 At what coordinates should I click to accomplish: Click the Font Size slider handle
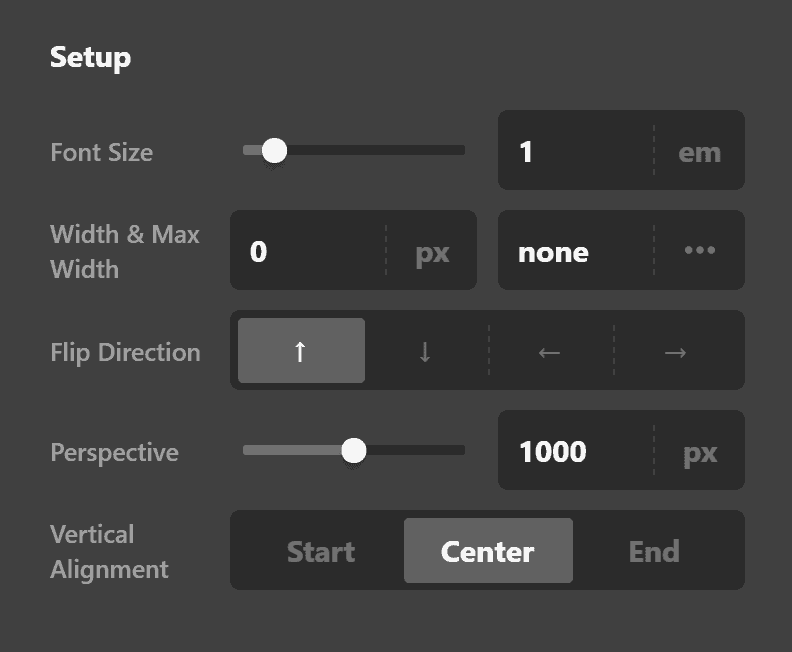tap(274, 150)
